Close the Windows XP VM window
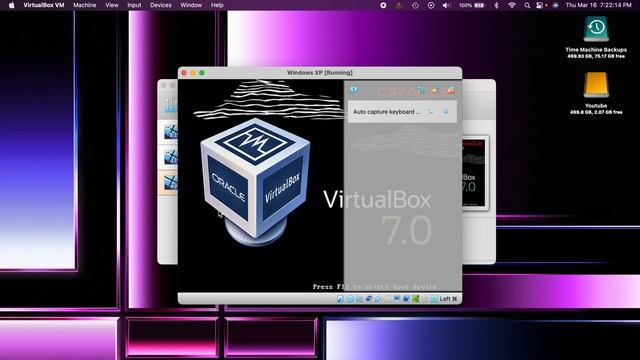Screen dimensions: 640x360 [x=184, y=73]
